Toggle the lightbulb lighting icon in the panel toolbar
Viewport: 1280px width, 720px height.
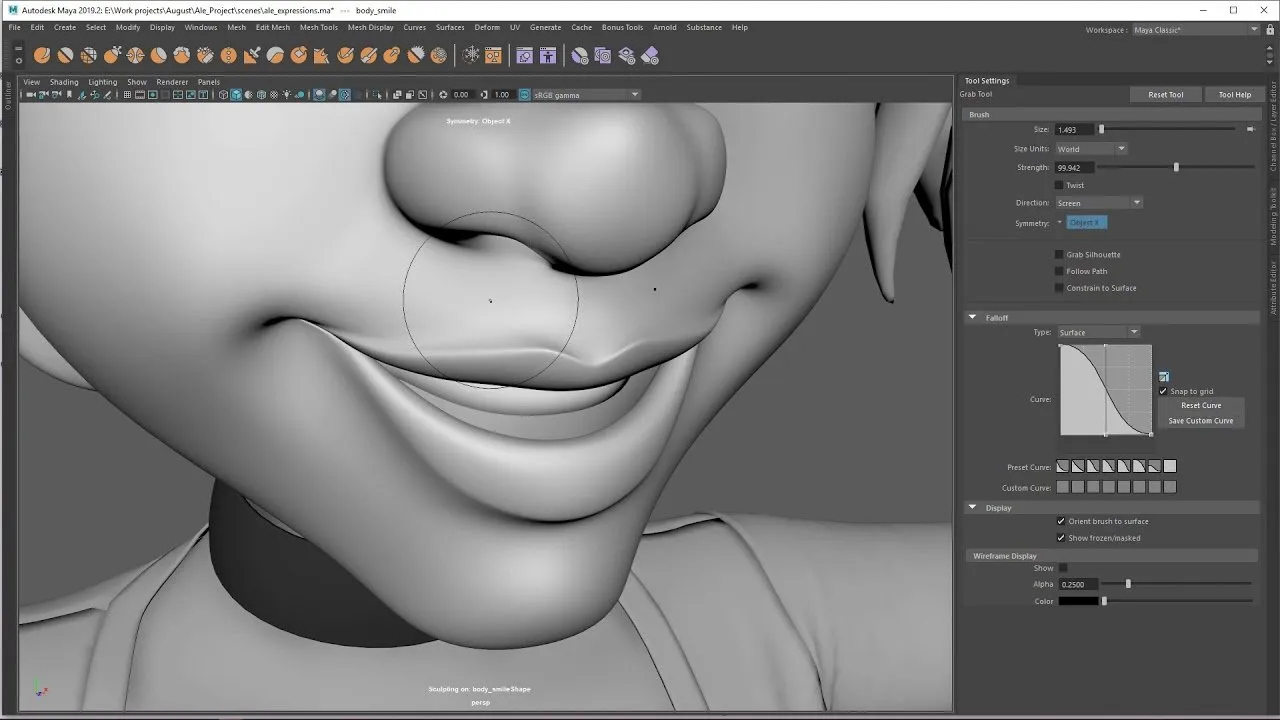click(287, 95)
